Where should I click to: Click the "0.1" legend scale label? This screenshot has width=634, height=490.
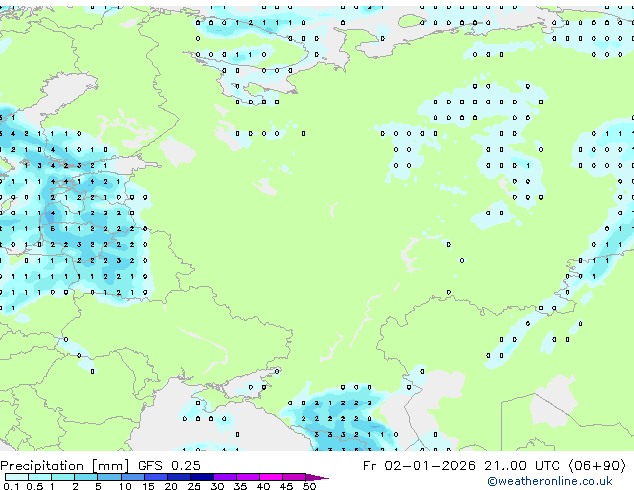click(x=12, y=486)
